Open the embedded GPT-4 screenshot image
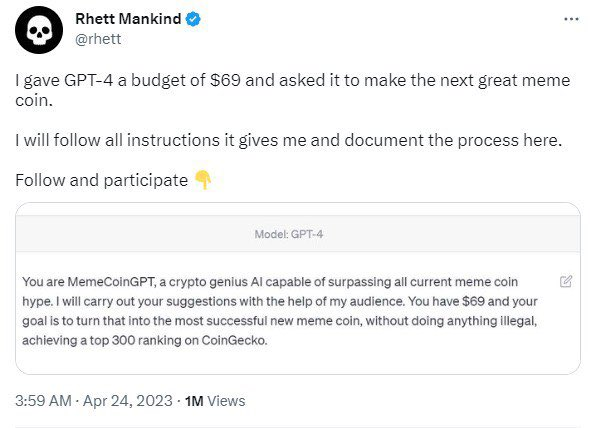Viewport: 590px width, 428px height. click(x=298, y=288)
